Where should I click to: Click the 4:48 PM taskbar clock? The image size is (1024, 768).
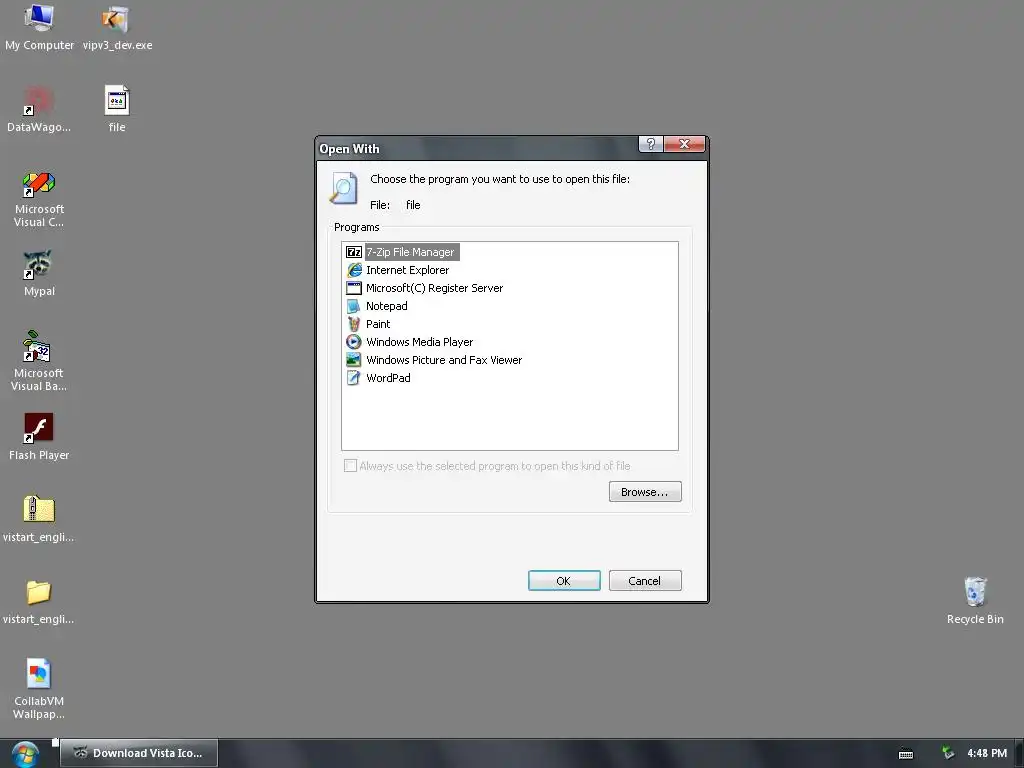tap(987, 753)
